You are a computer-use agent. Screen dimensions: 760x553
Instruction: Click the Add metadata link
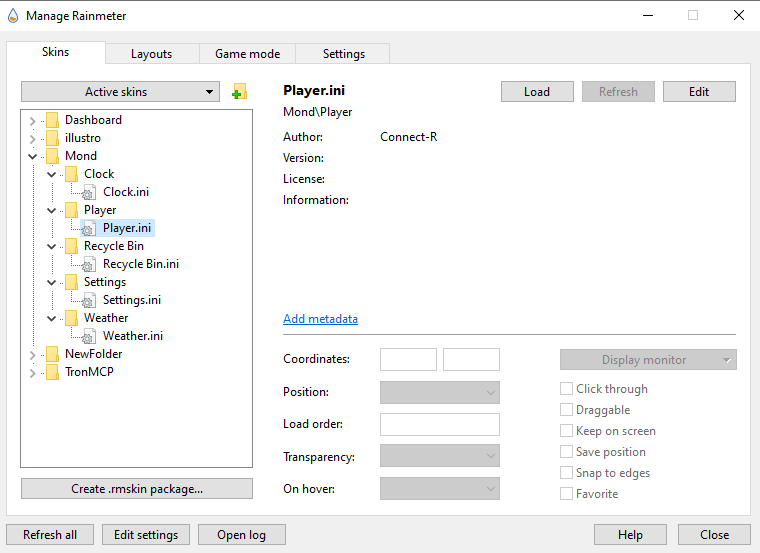(320, 318)
